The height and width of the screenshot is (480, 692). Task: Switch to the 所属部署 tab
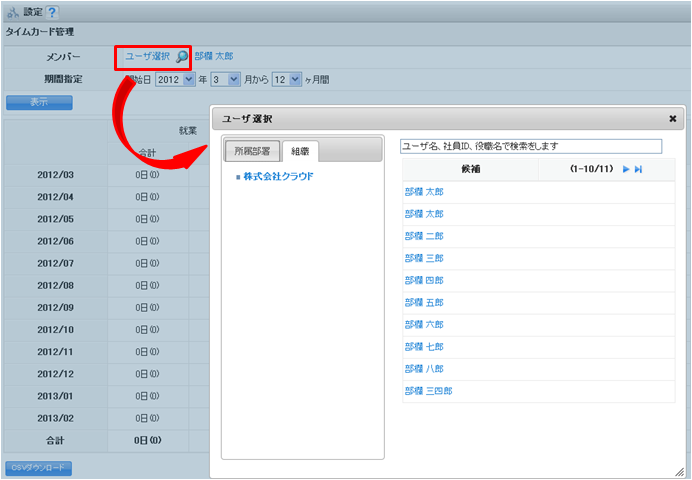pos(251,151)
